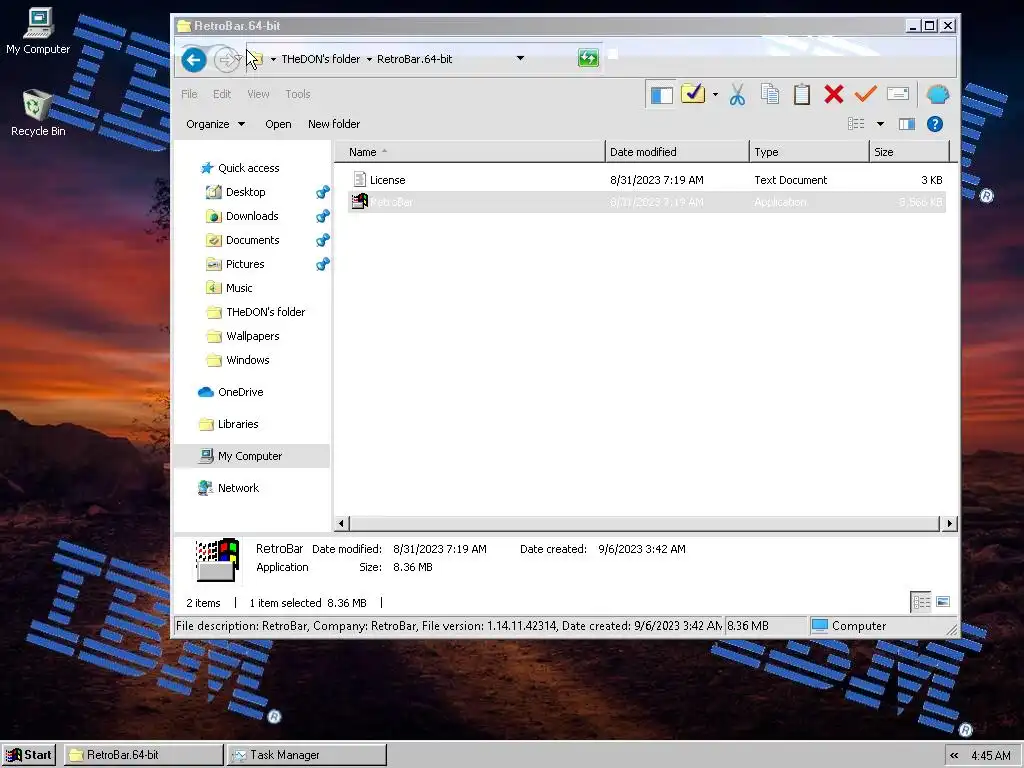This screenshot has height=768, width=1024.
Task: Open the View menu
Action: (x=258, y=94)
